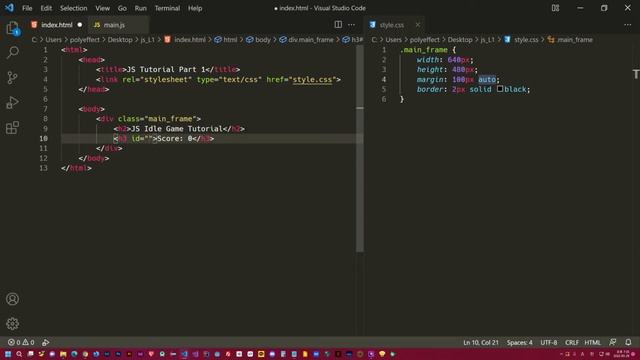Click the black color swatch in border
640x360 pixels.
(x=500, y=89)
